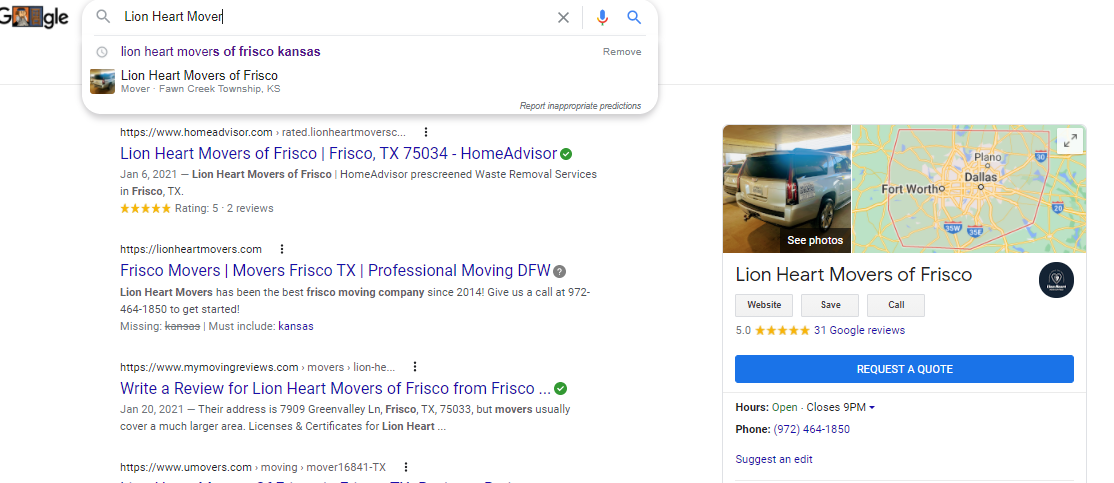Open '31 Google reviews' link
Viewport: 1114px width, 483px height.
tap(860, 330)
